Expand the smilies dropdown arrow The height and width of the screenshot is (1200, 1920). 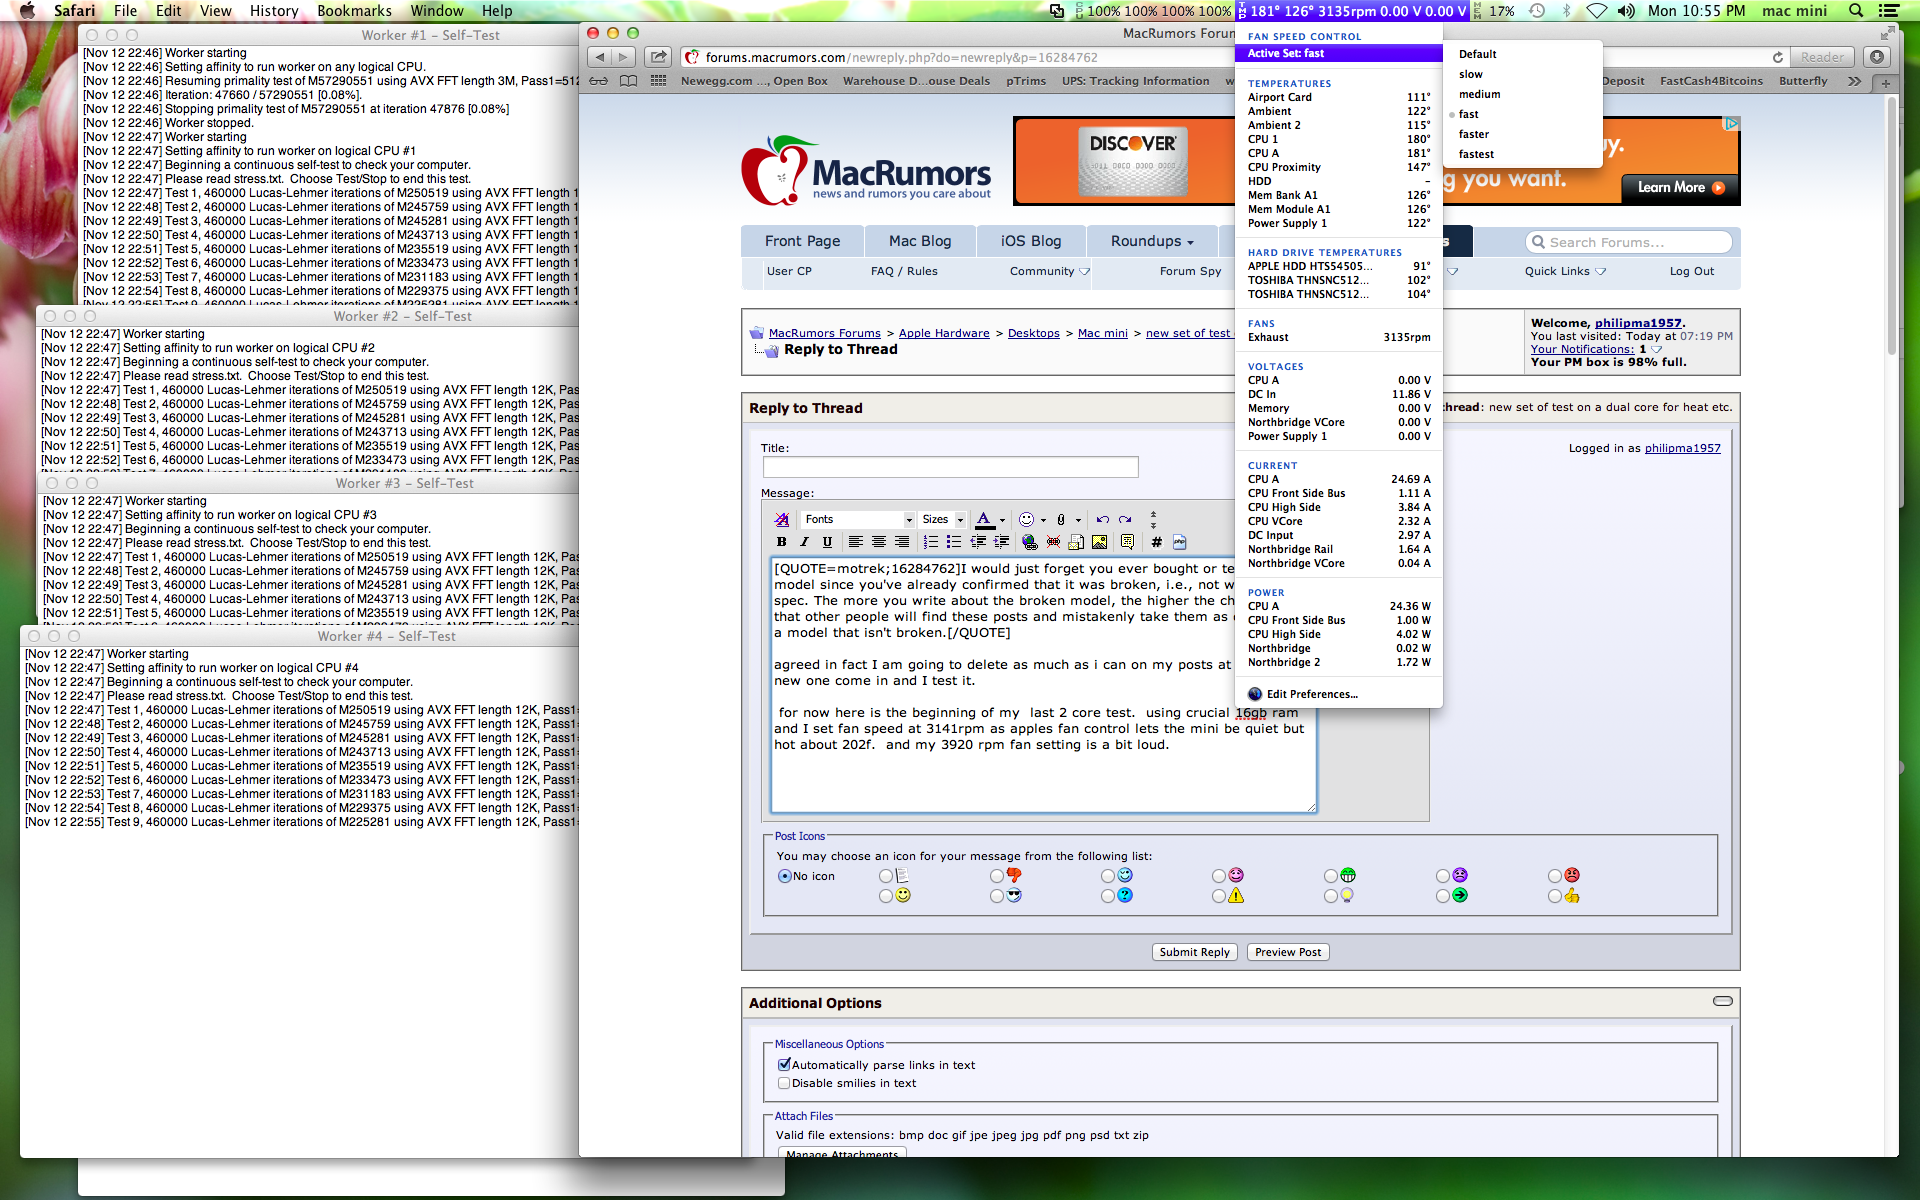click(1043, 519)
